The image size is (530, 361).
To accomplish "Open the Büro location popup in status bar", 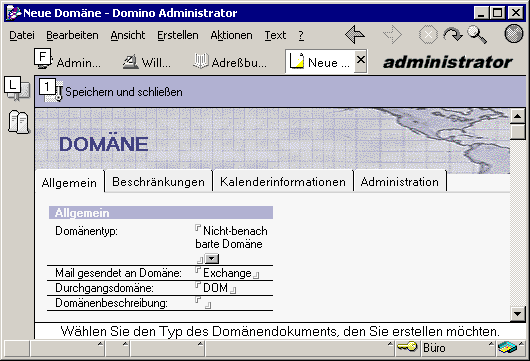I will point(458,347).
